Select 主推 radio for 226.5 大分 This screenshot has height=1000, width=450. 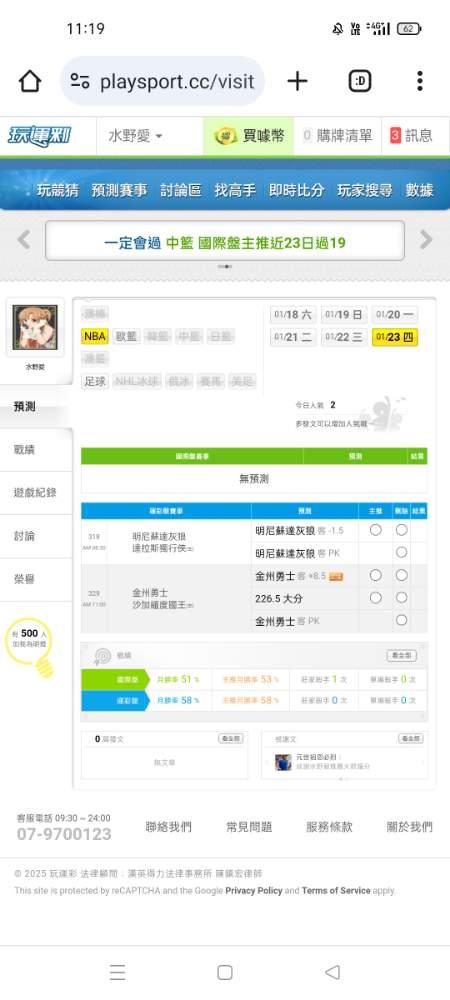tap(375, 598)
